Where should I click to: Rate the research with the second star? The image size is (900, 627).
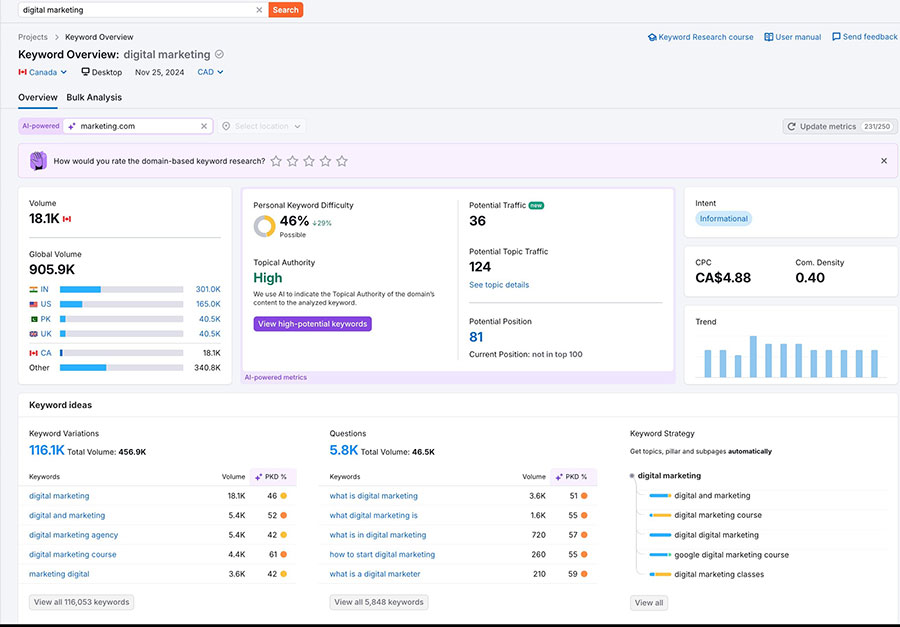click(x=293, y=161)
